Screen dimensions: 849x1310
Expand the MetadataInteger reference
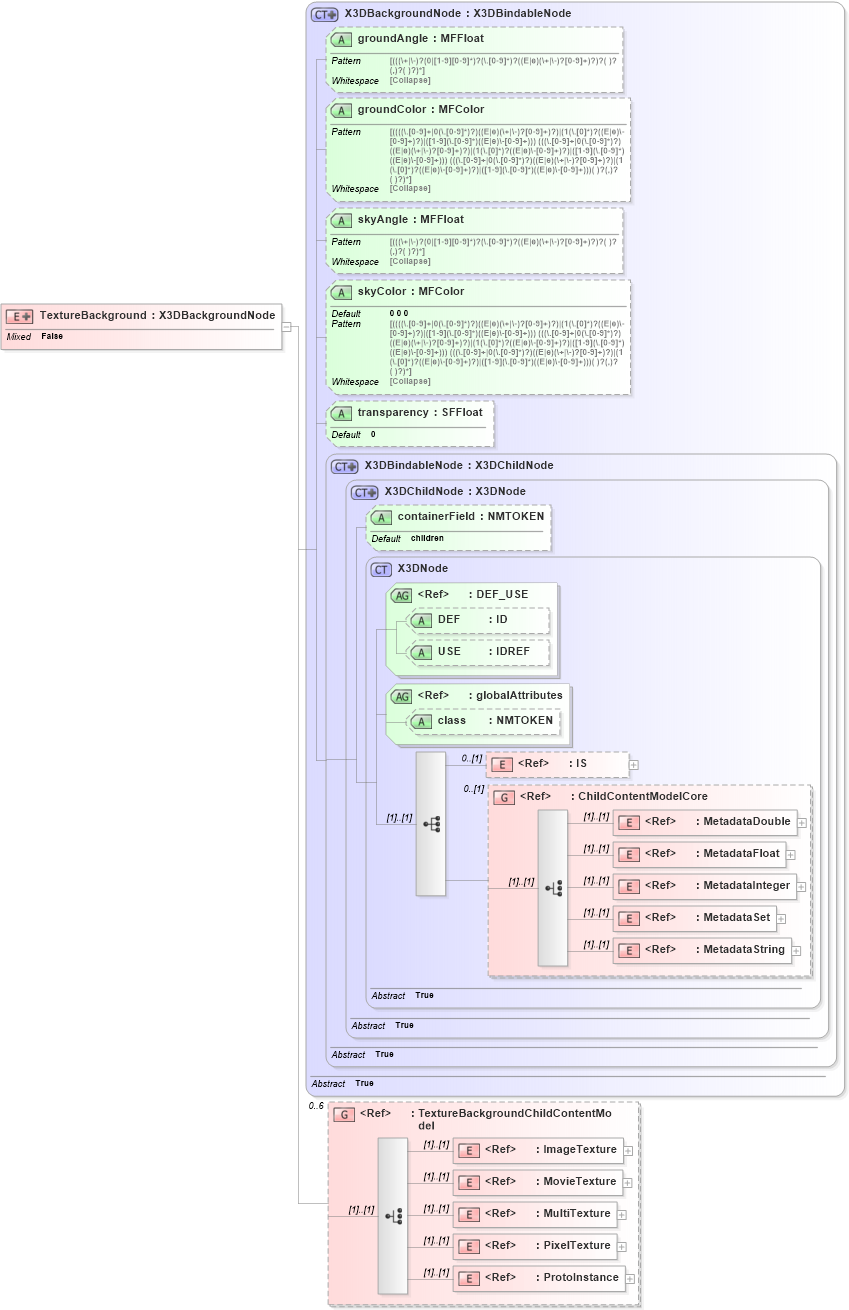(x=801, y=887)
